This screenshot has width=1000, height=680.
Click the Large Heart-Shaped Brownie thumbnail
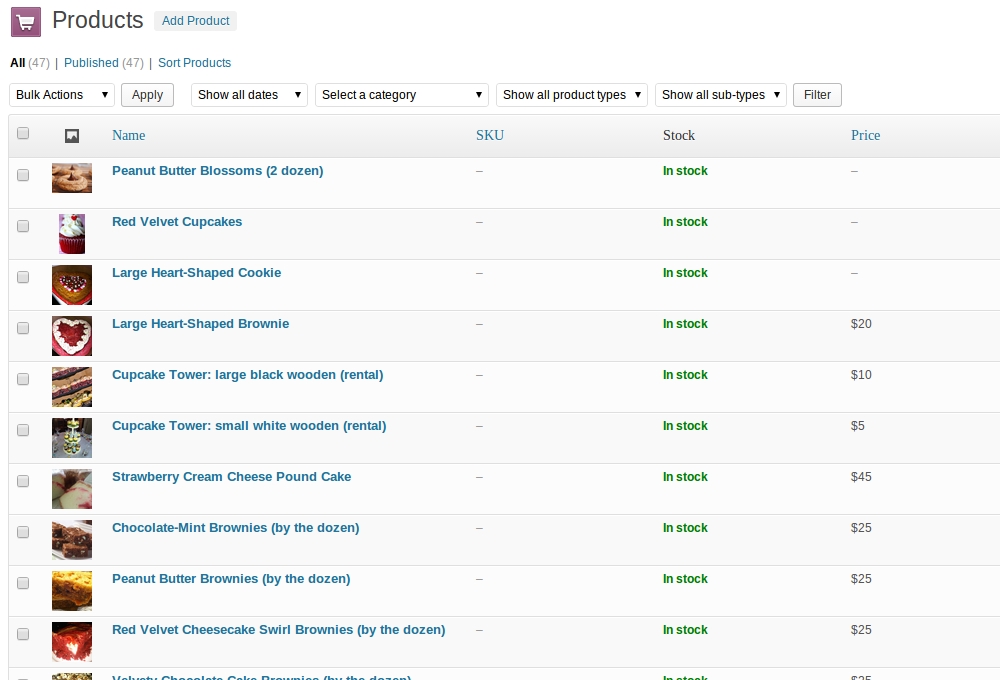pos(72,336)
